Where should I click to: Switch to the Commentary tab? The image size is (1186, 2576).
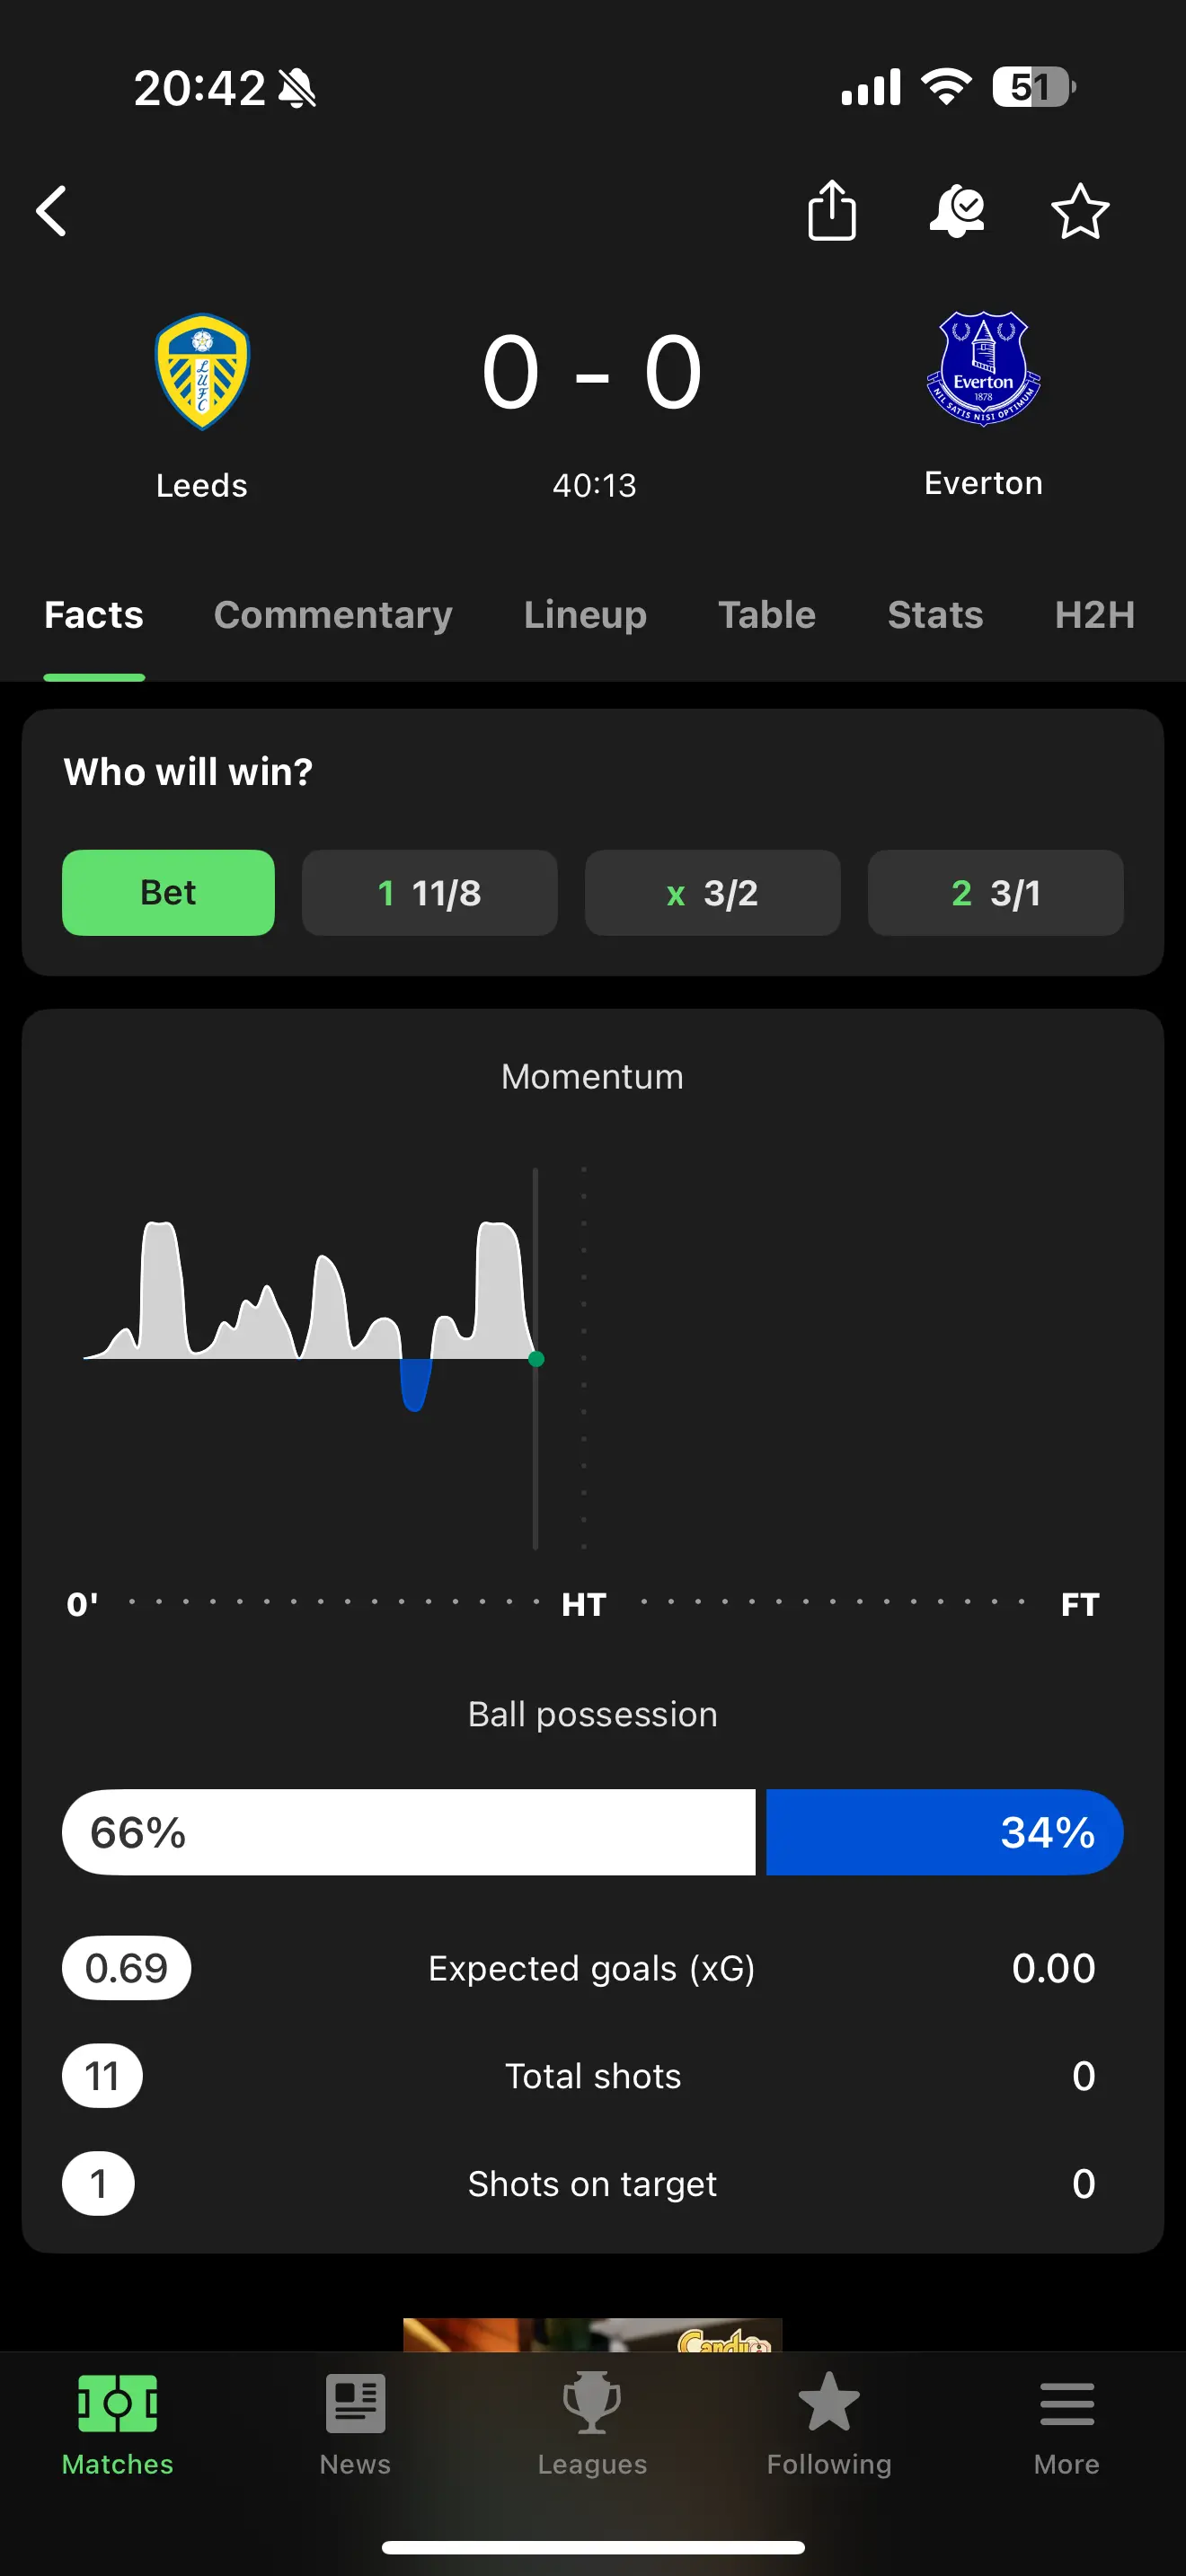(333, 615)
